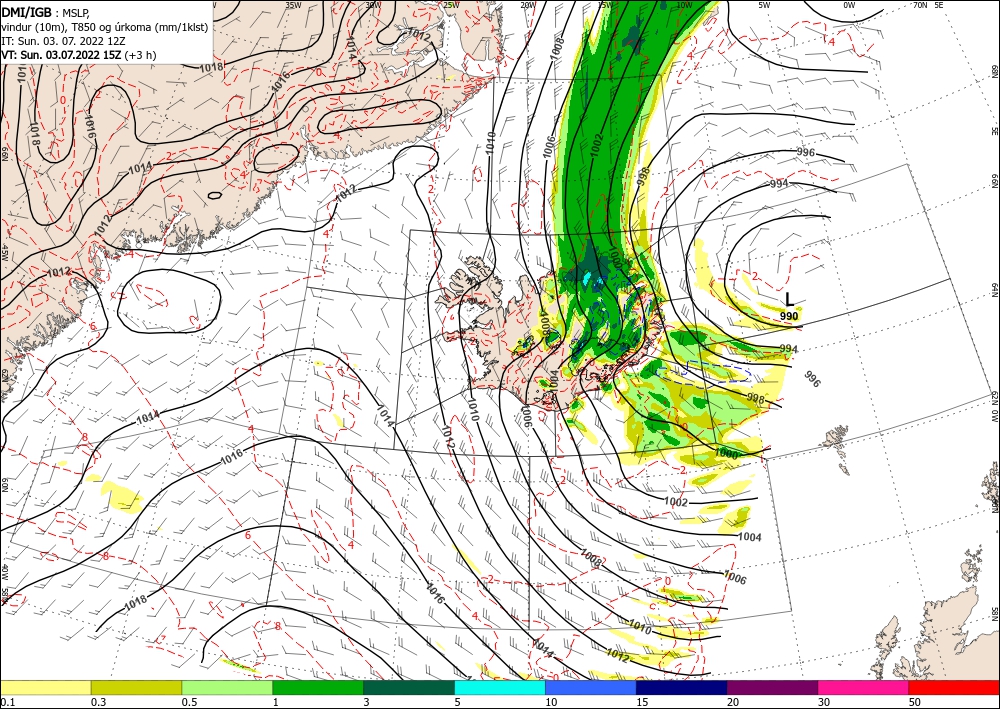The height and width of the screenshot is (709, 1000).
Task: Click the red 50 mm legend swatch
Action: click(x=954, y=687)
